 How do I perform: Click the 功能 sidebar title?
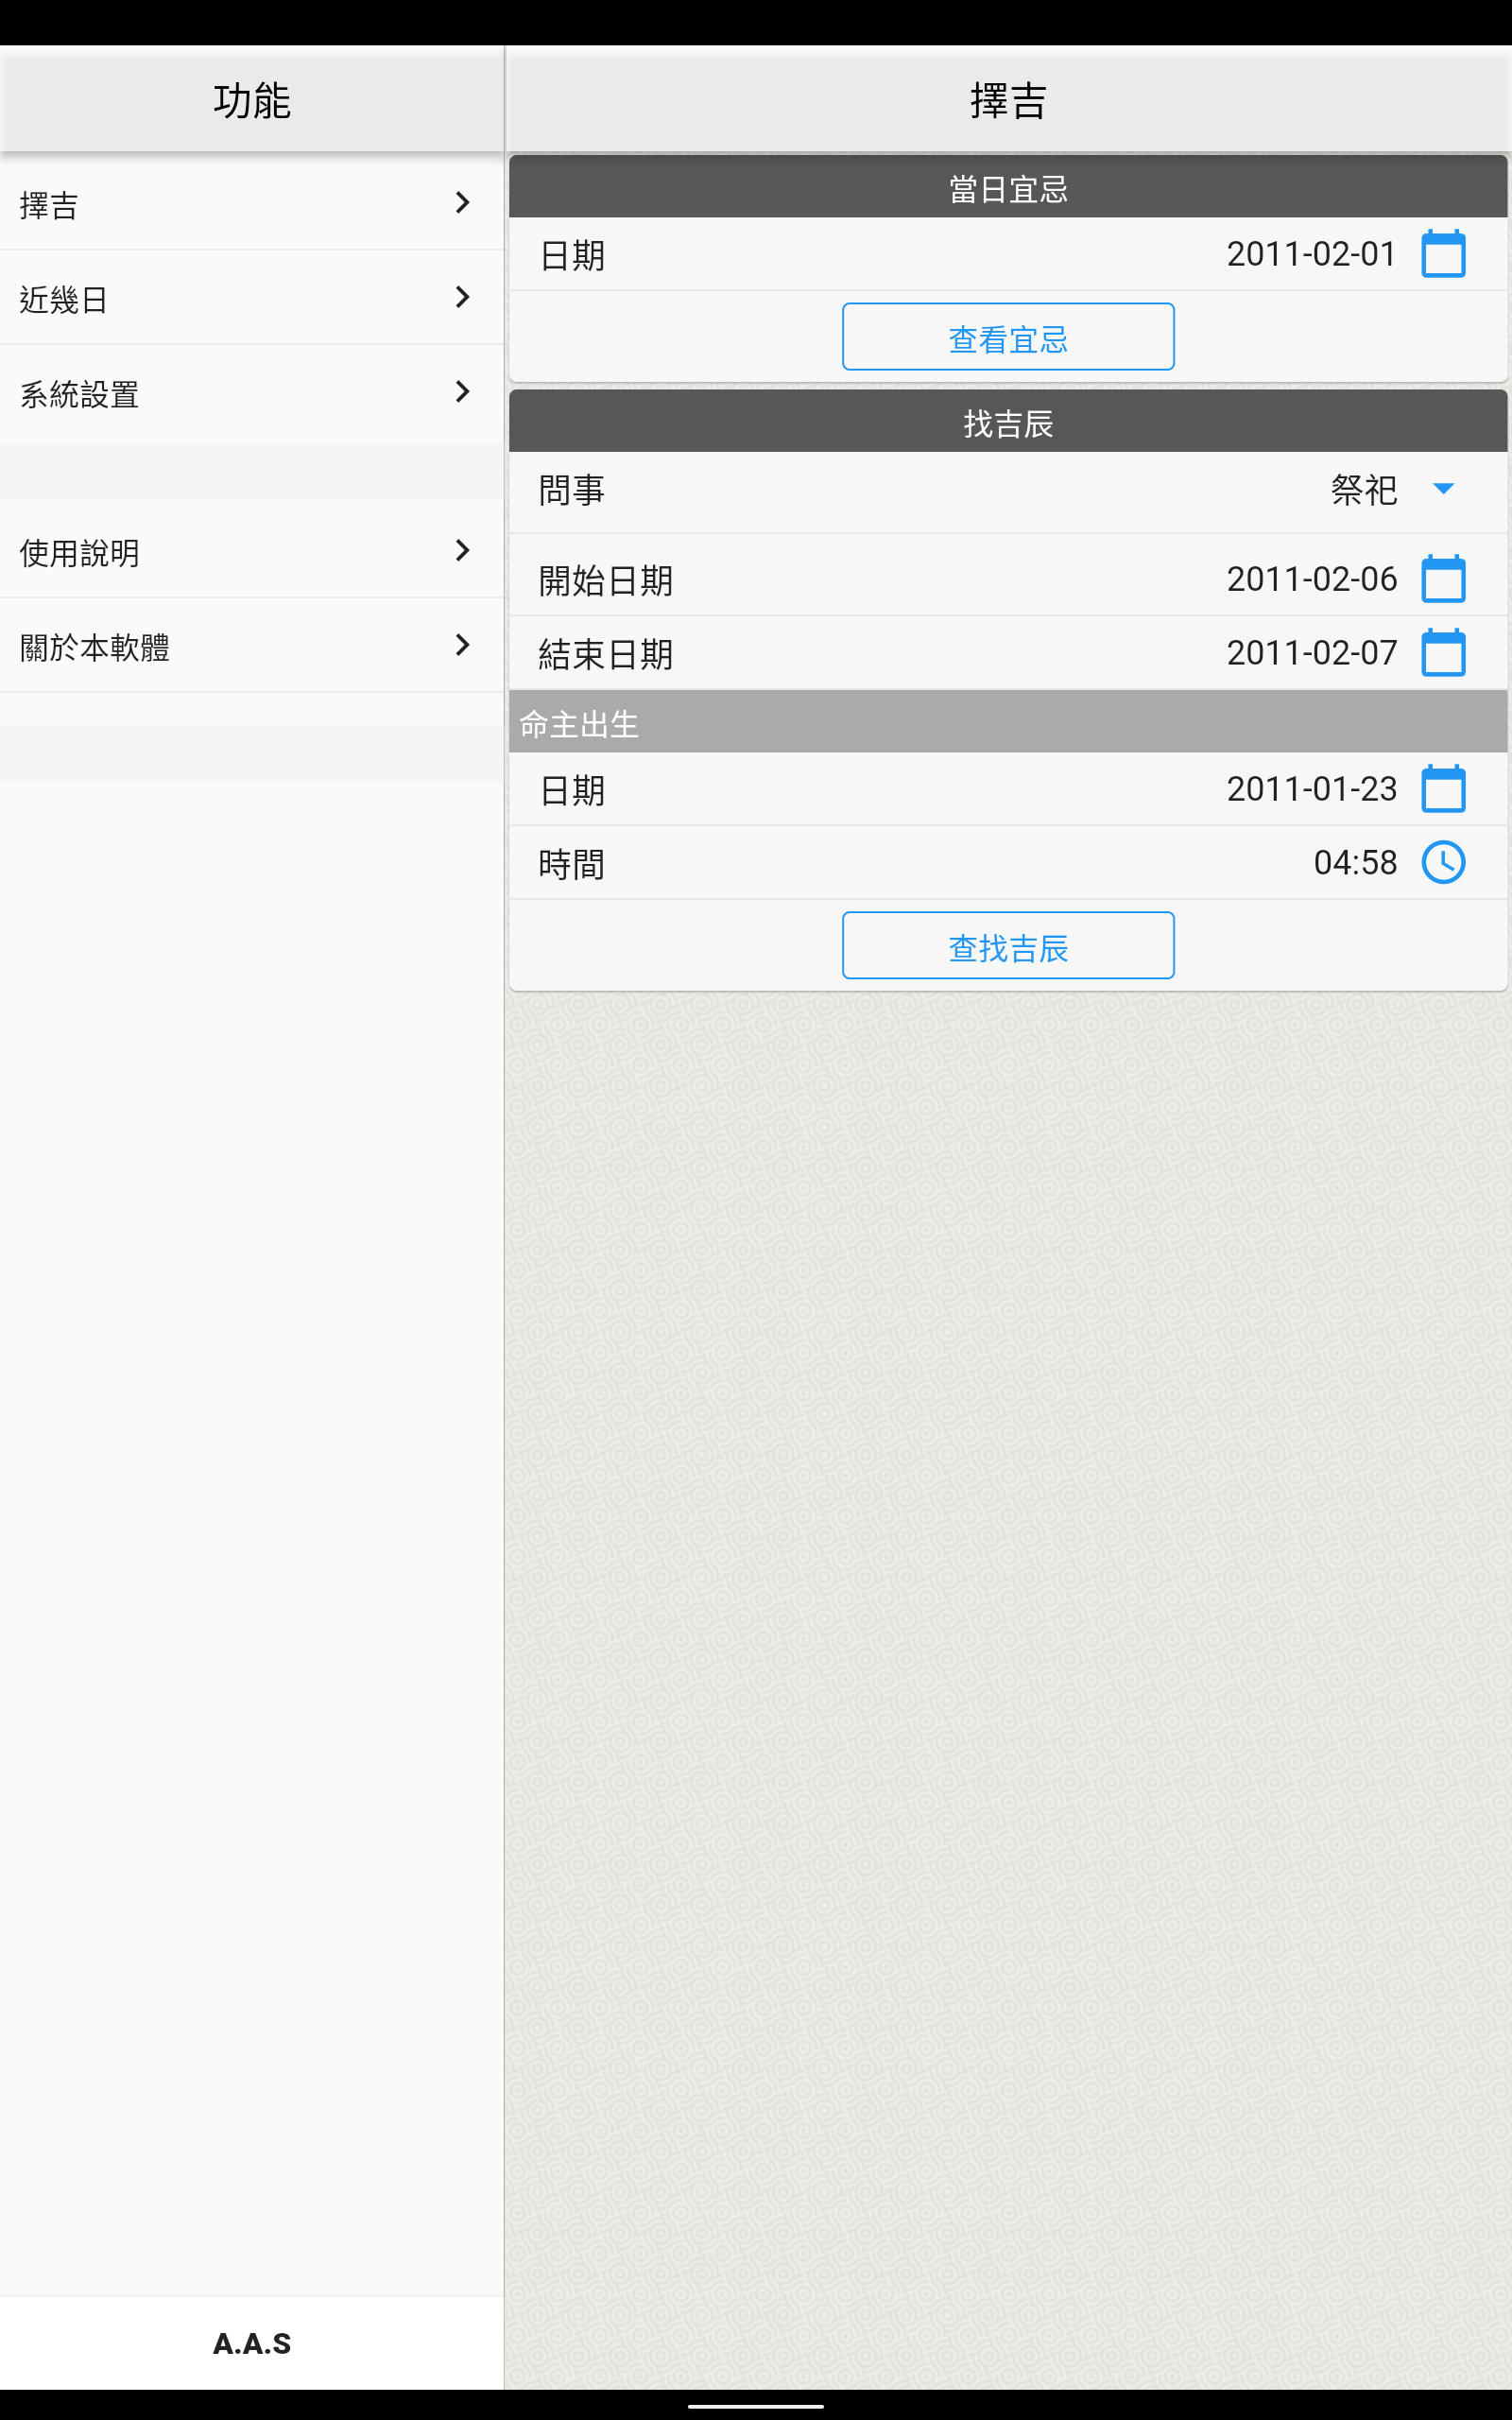click(252, 101)
